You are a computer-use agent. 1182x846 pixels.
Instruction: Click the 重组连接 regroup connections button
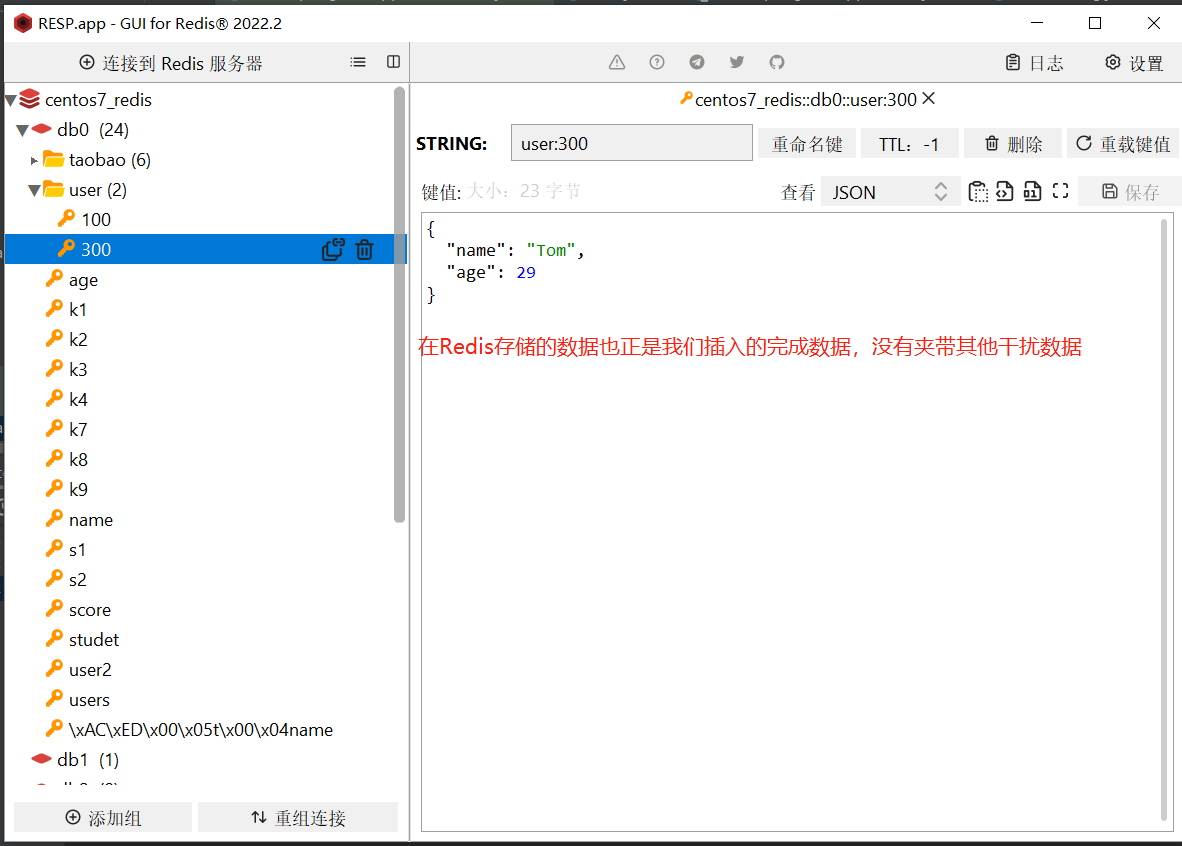pyautogui.click(x=298, y=817)
